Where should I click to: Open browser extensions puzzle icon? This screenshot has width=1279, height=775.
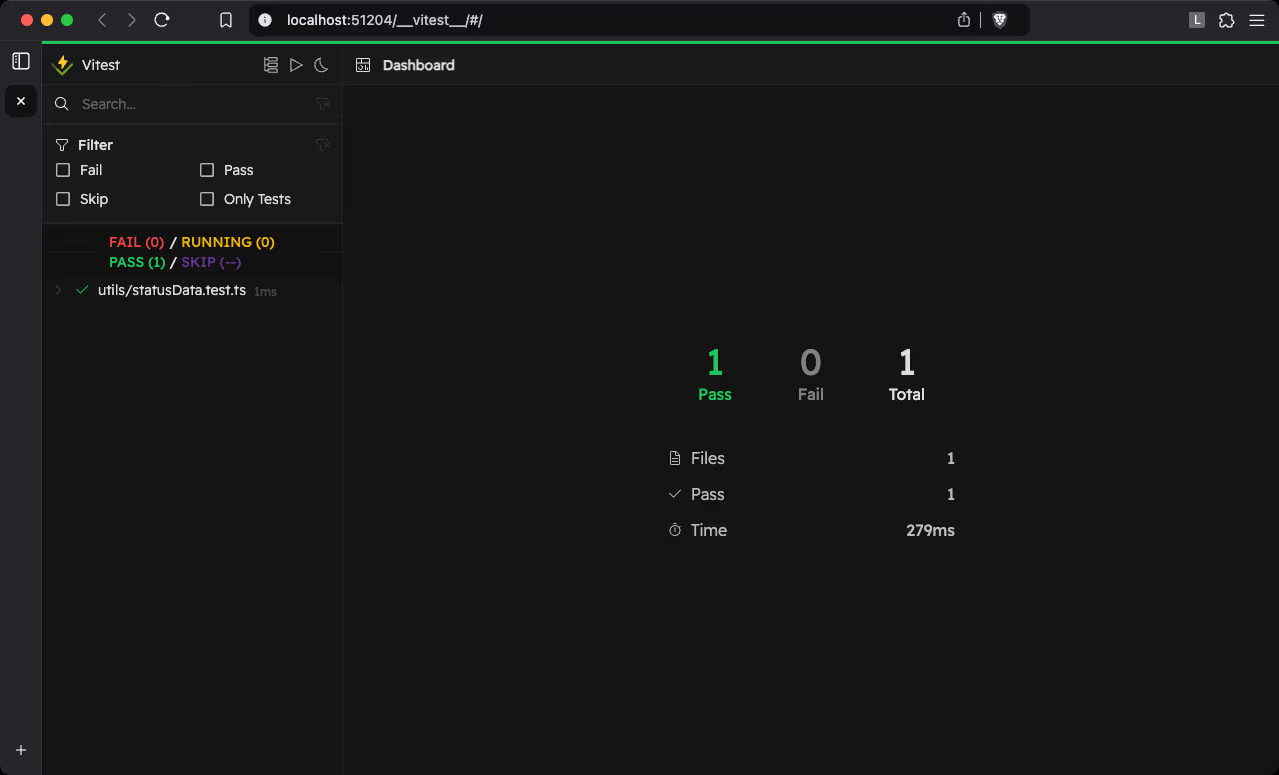click(x=1226, y=20)
